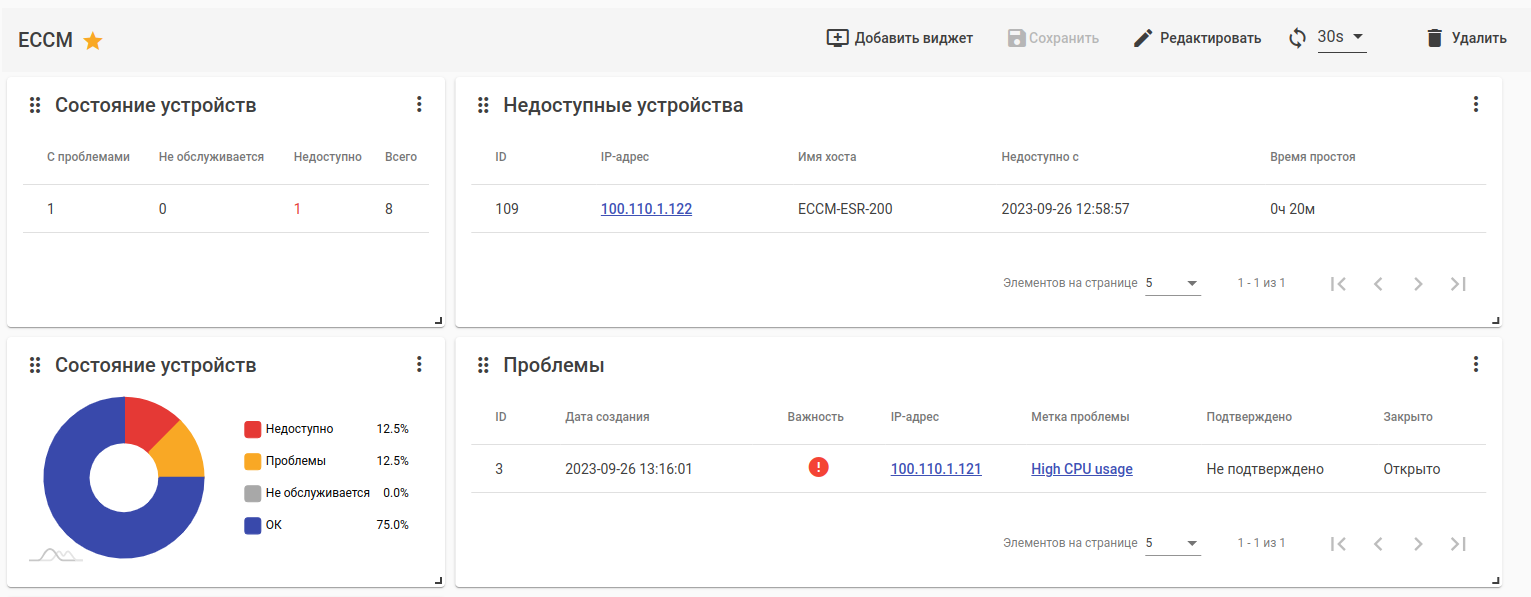Click the trash Delete icon
1531x597 pixels.
tap(1435, 38)
